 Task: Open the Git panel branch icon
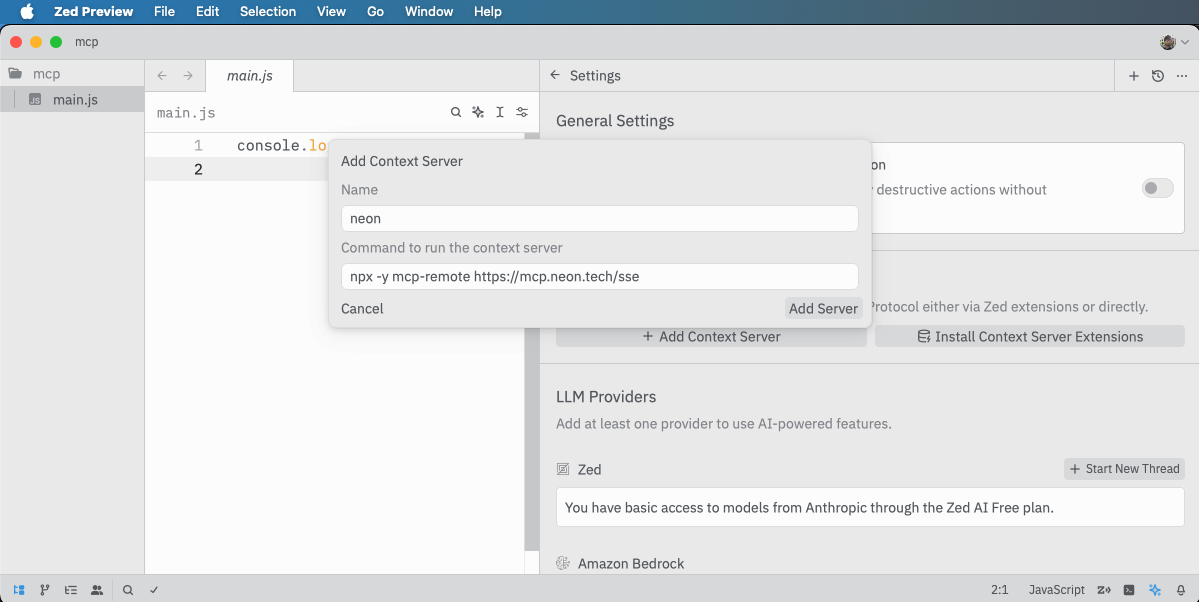pyautogui.click(x=45, y=590)
